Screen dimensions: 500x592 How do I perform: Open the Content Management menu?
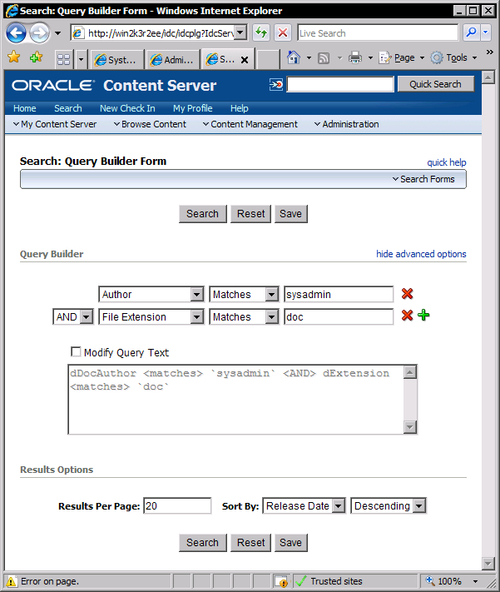click(x=250, y=124)
